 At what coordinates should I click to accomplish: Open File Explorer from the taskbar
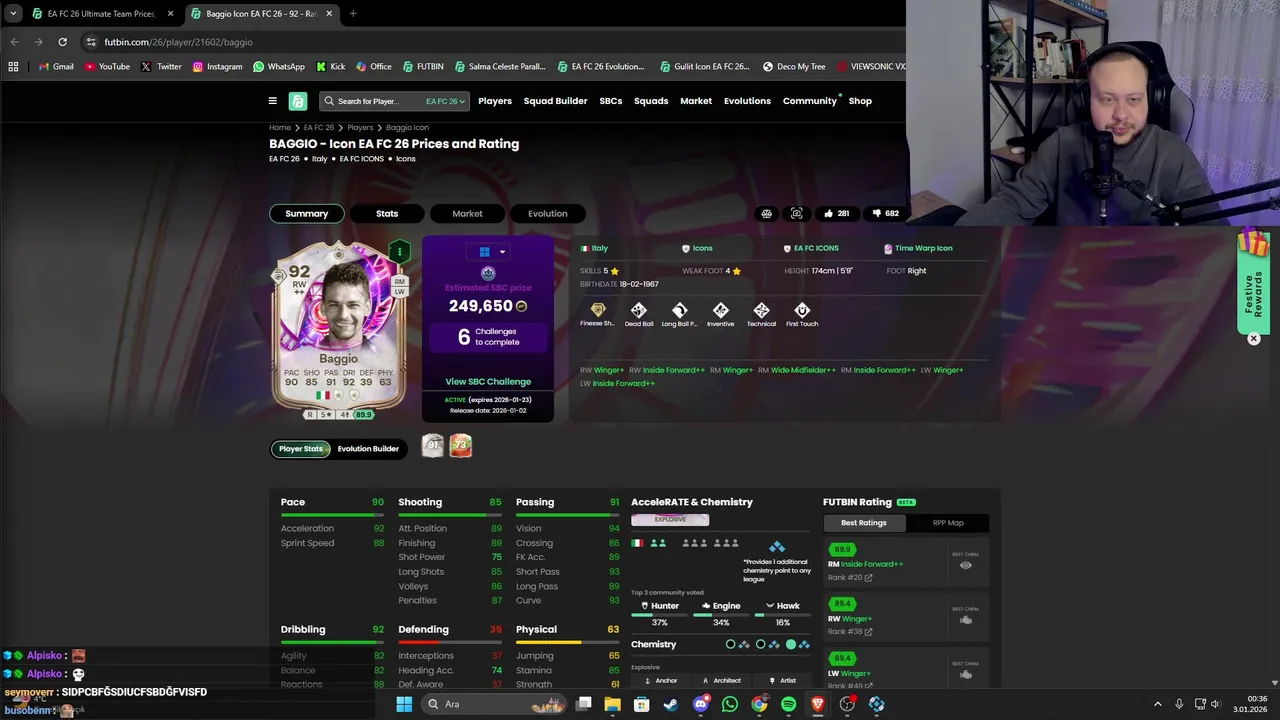click(612, 704)
